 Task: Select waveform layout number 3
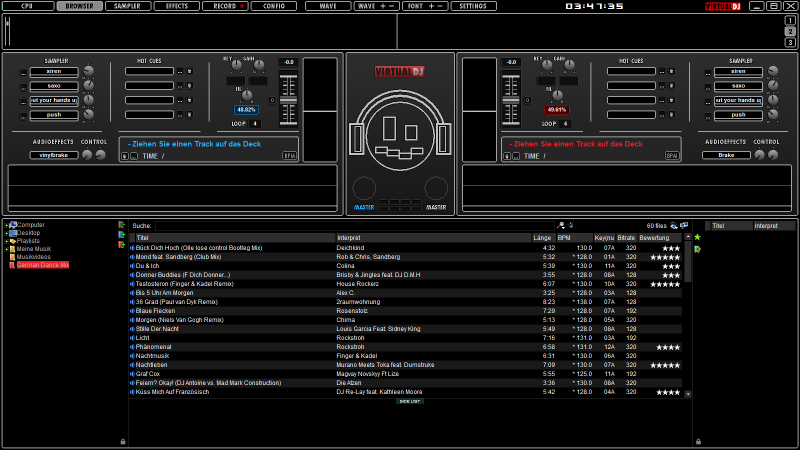(x=790, y=43)
